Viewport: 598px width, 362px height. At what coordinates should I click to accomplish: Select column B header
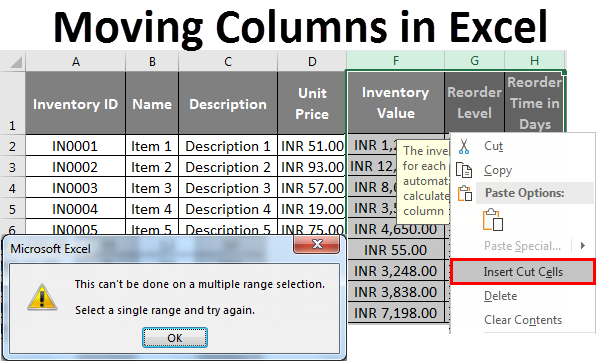click(x=152, y=61)
